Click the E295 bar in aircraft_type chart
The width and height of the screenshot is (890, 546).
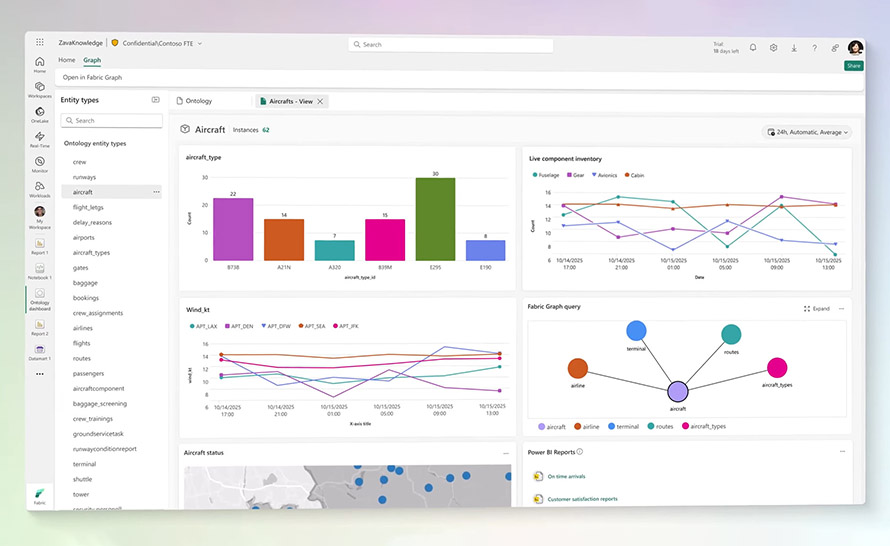tap(435, 219)
